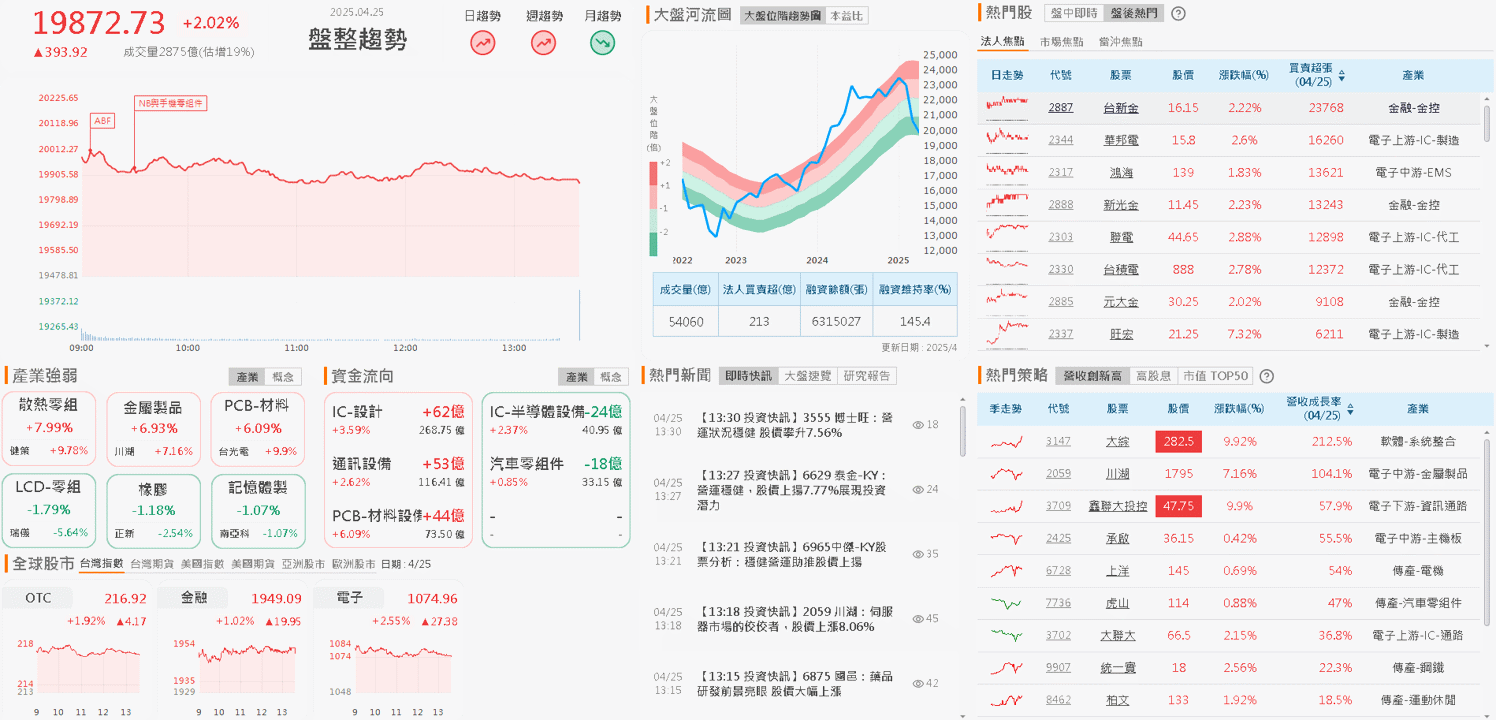The image size is (1496, 720).
Task: Click the NB與手機零組件 marker on chart
Action: click(x=170, y=102)
